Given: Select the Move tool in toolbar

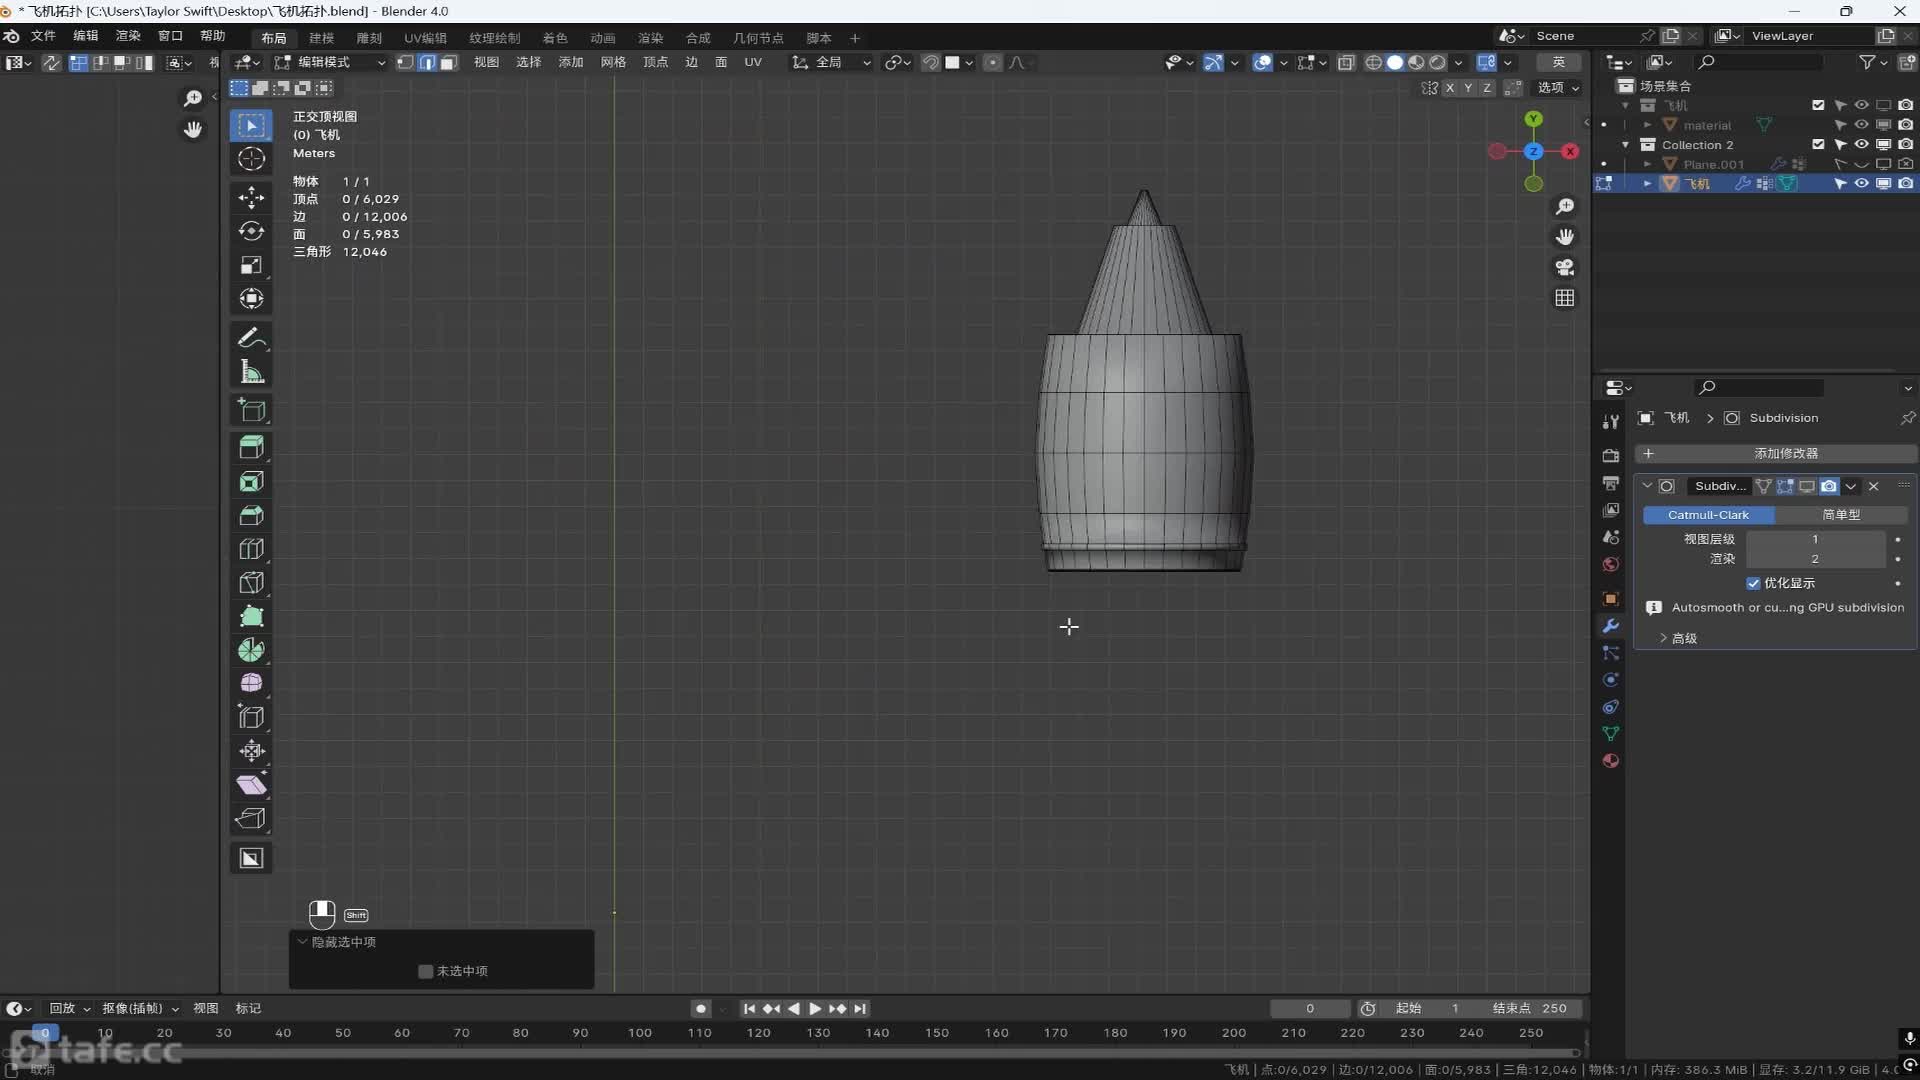Looking at the screenshot, I should (251, 197).
